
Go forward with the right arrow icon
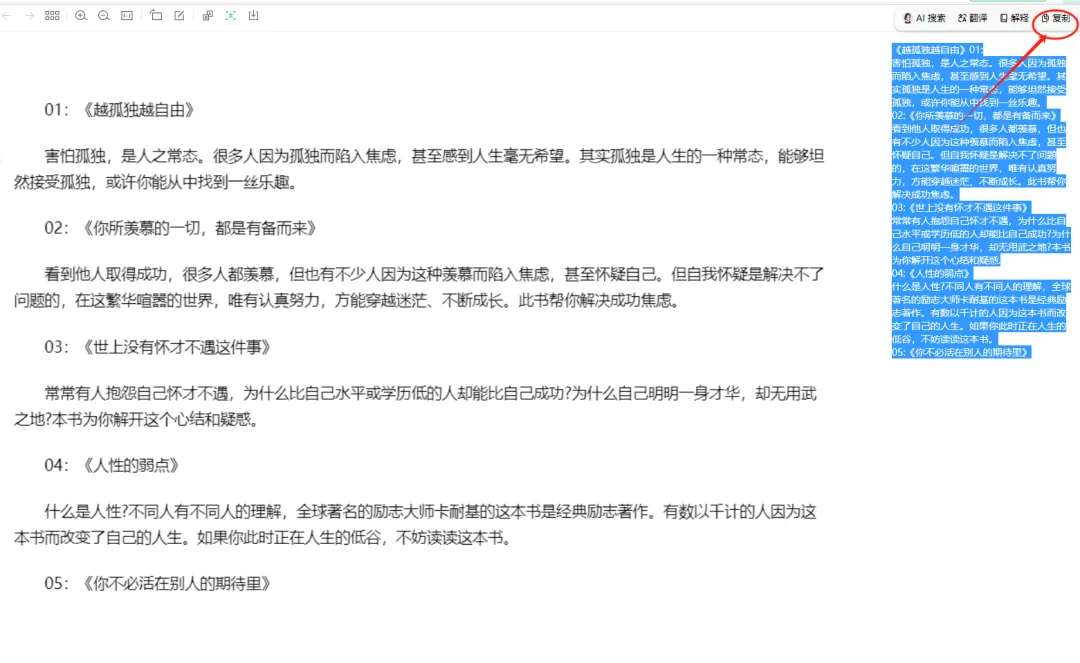pyautogui.click(x=29, y=15)
